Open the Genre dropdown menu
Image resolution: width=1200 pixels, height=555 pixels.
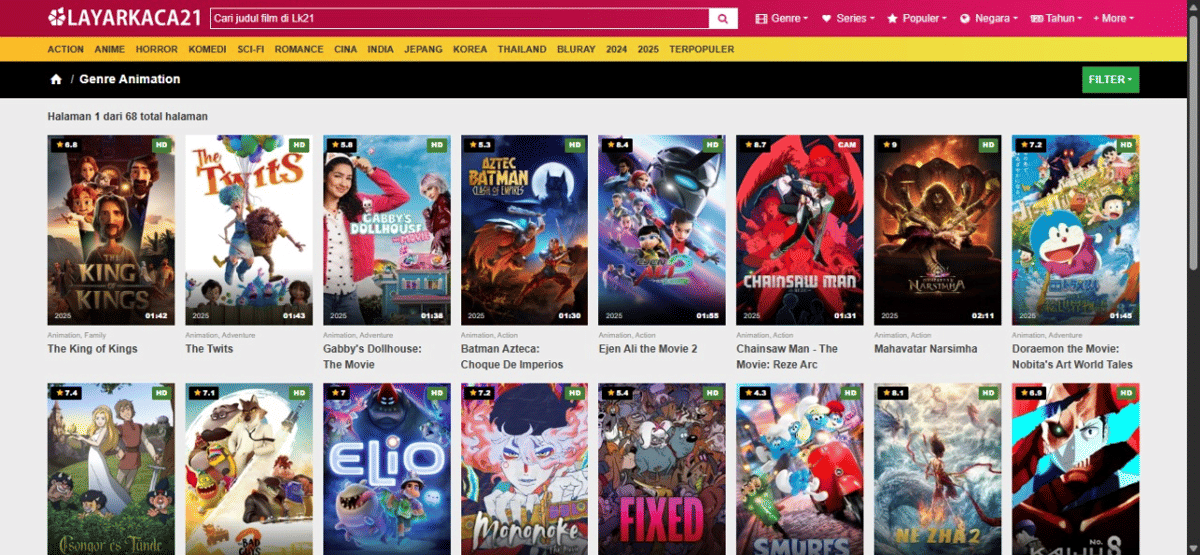[782, 18]
